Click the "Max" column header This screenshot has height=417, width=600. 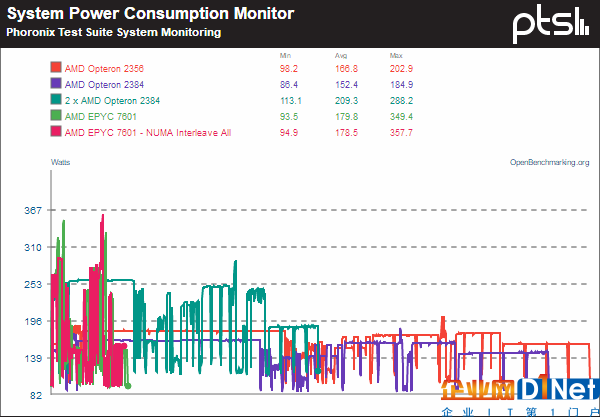coord(396,55)
